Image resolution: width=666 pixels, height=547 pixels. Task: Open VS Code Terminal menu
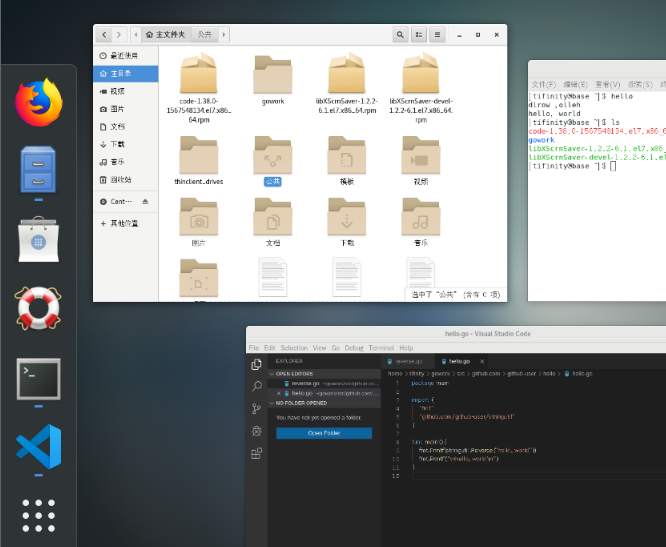coord(381,348)
